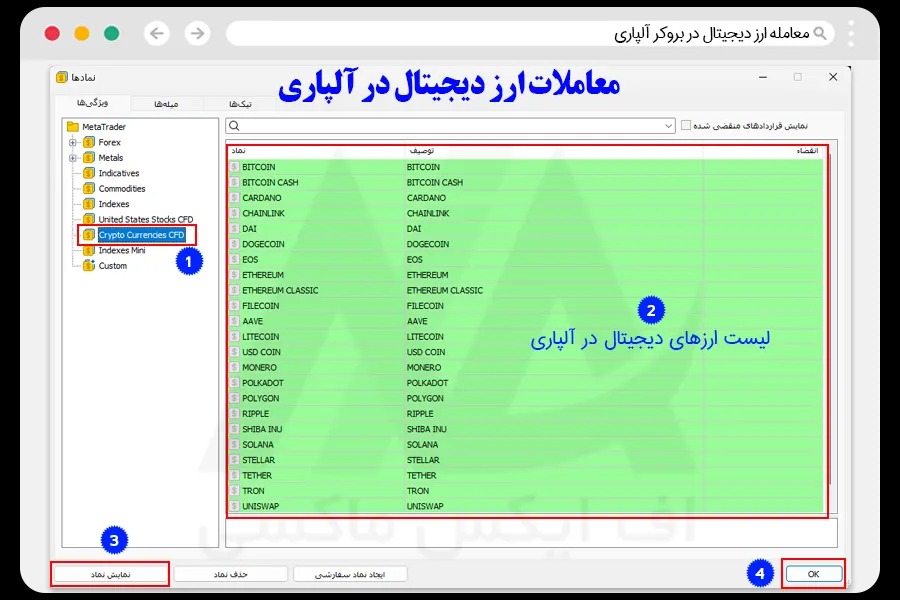Click the browser back arrow button
This screenshot has width=900, height=600.
(157, 33)
